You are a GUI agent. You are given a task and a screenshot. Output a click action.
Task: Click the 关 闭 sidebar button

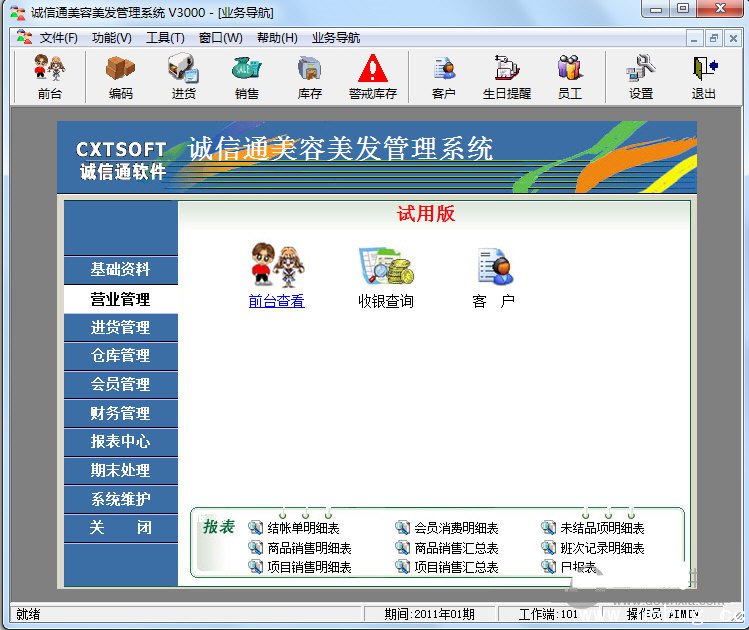[120, 528]
